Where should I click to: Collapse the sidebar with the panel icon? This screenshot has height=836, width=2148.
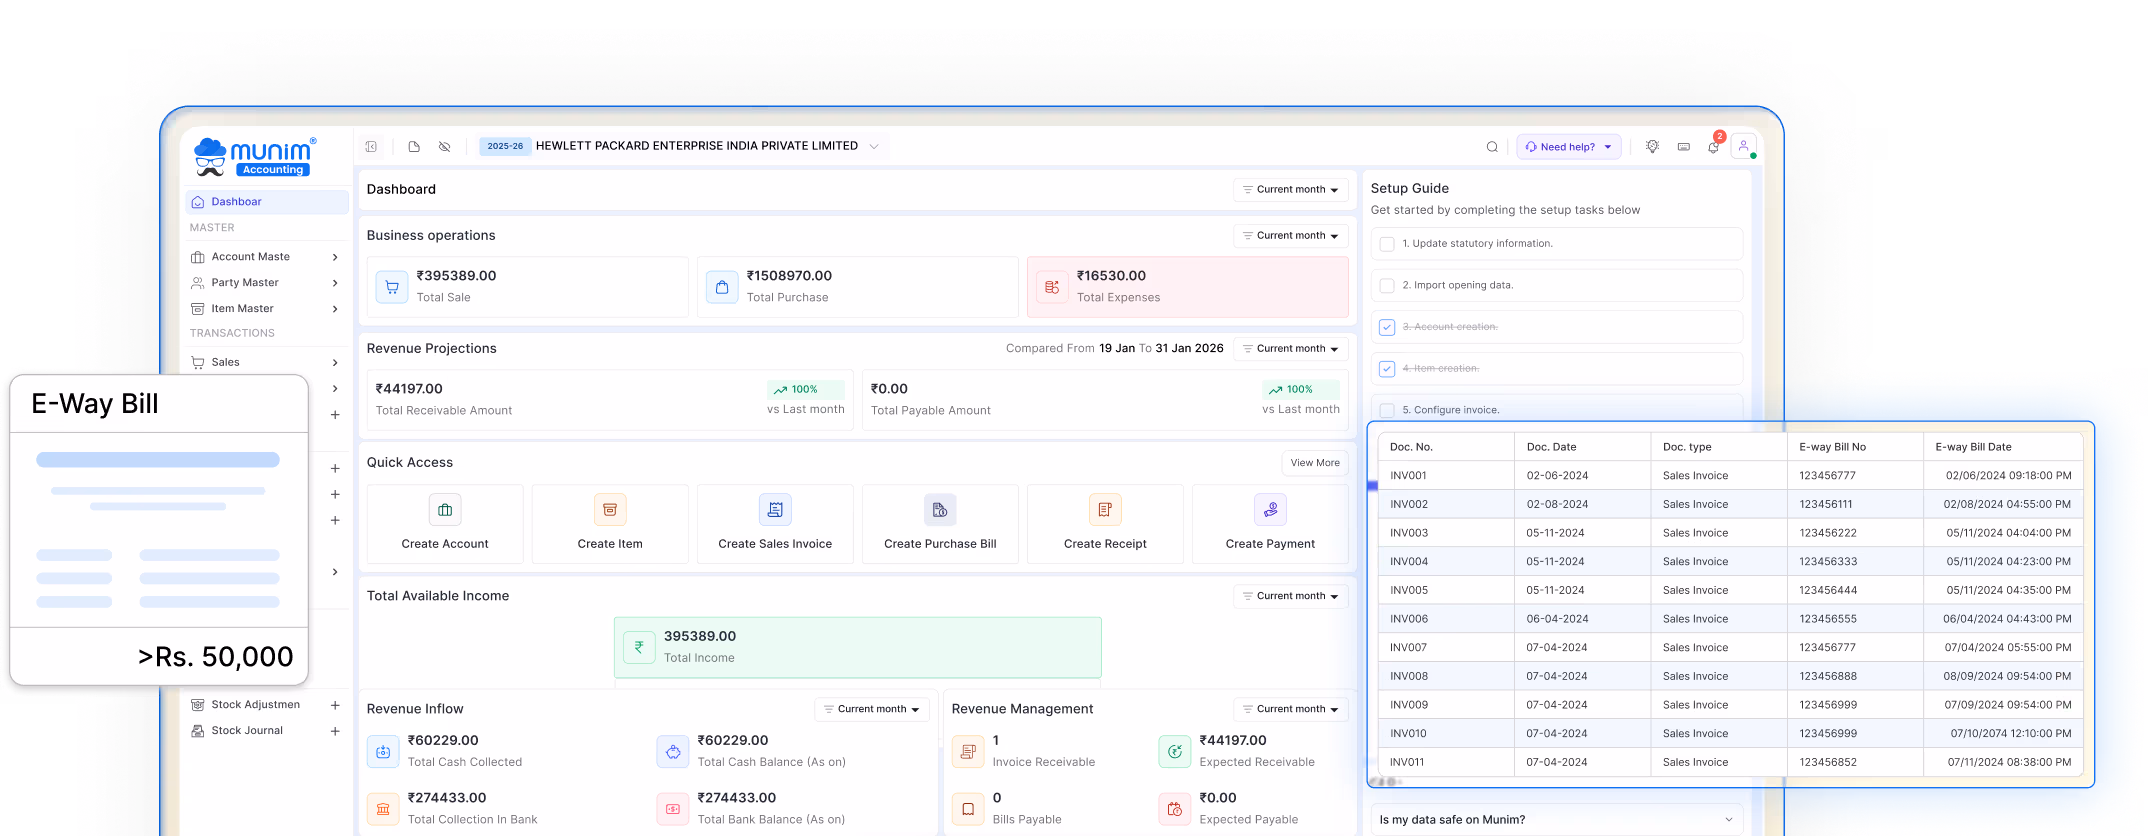point(371,147)
